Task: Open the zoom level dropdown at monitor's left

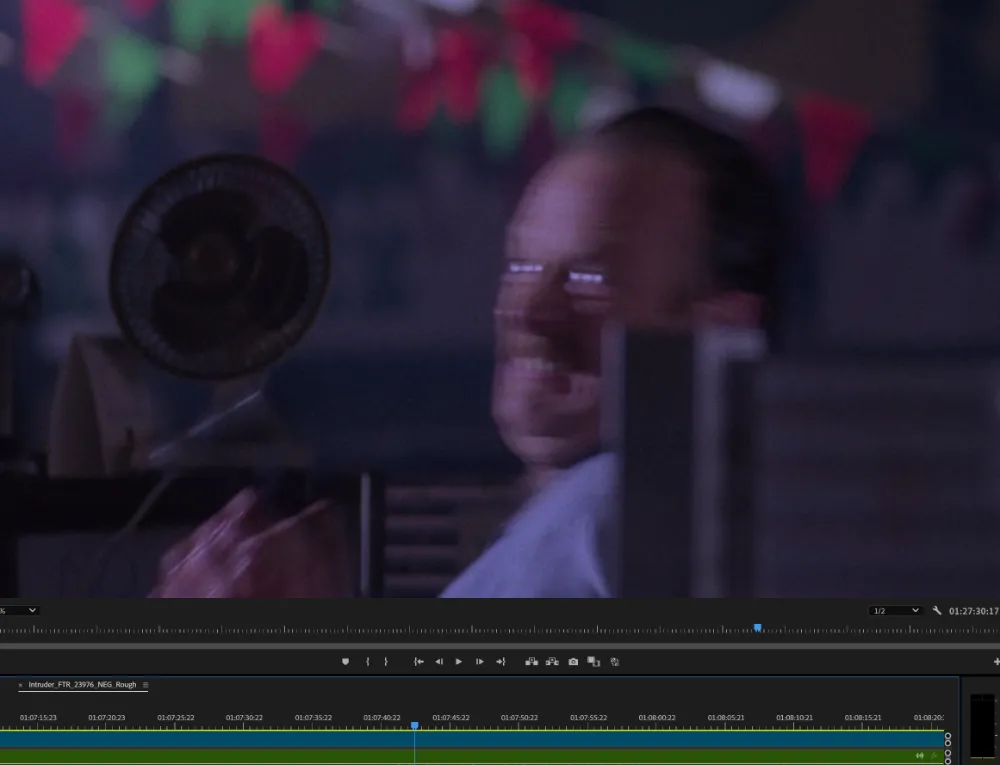Action: tap(20, 610)
